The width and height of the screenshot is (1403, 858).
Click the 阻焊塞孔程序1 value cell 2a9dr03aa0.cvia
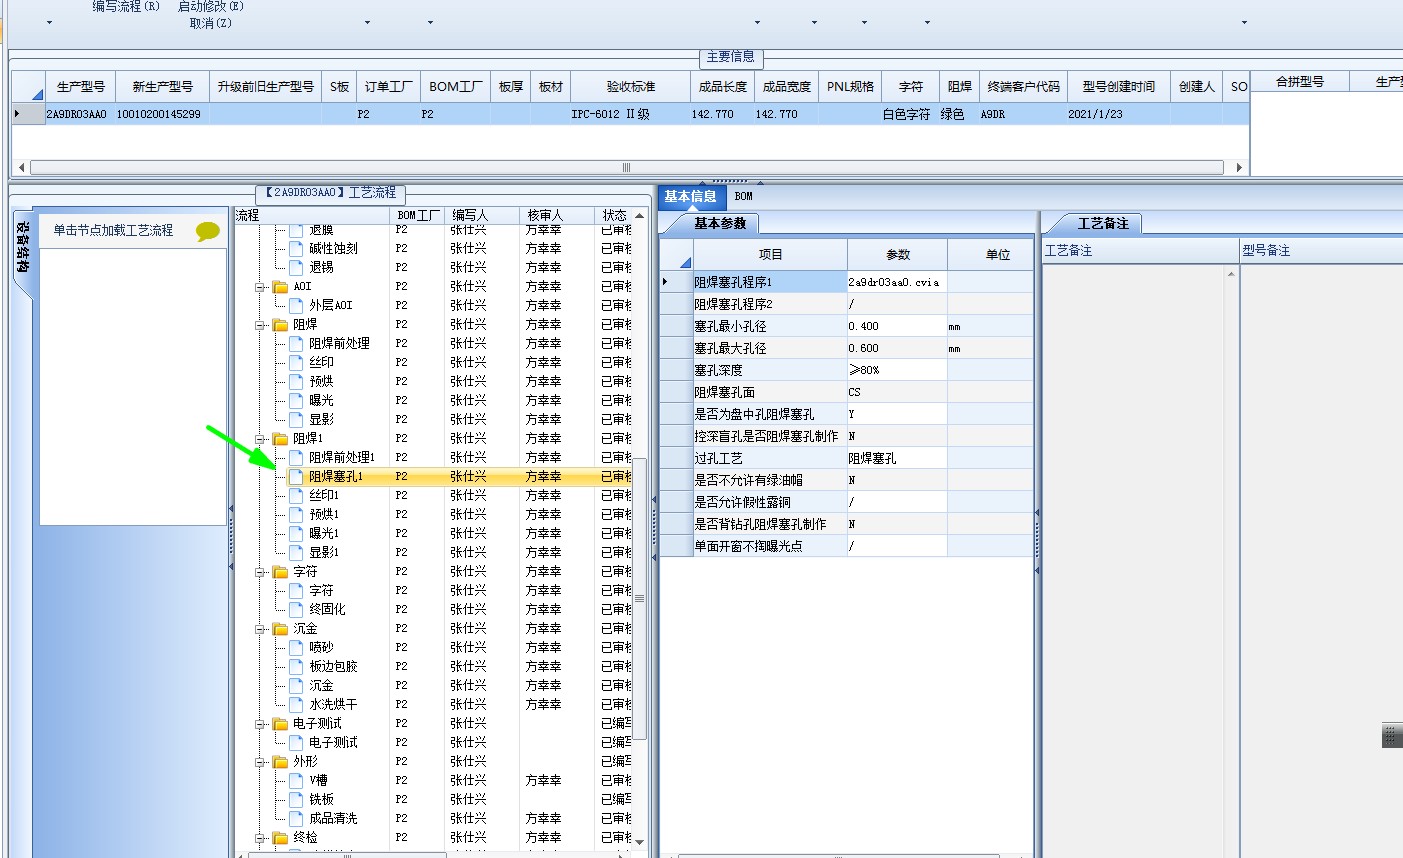[x=896, y=282]
